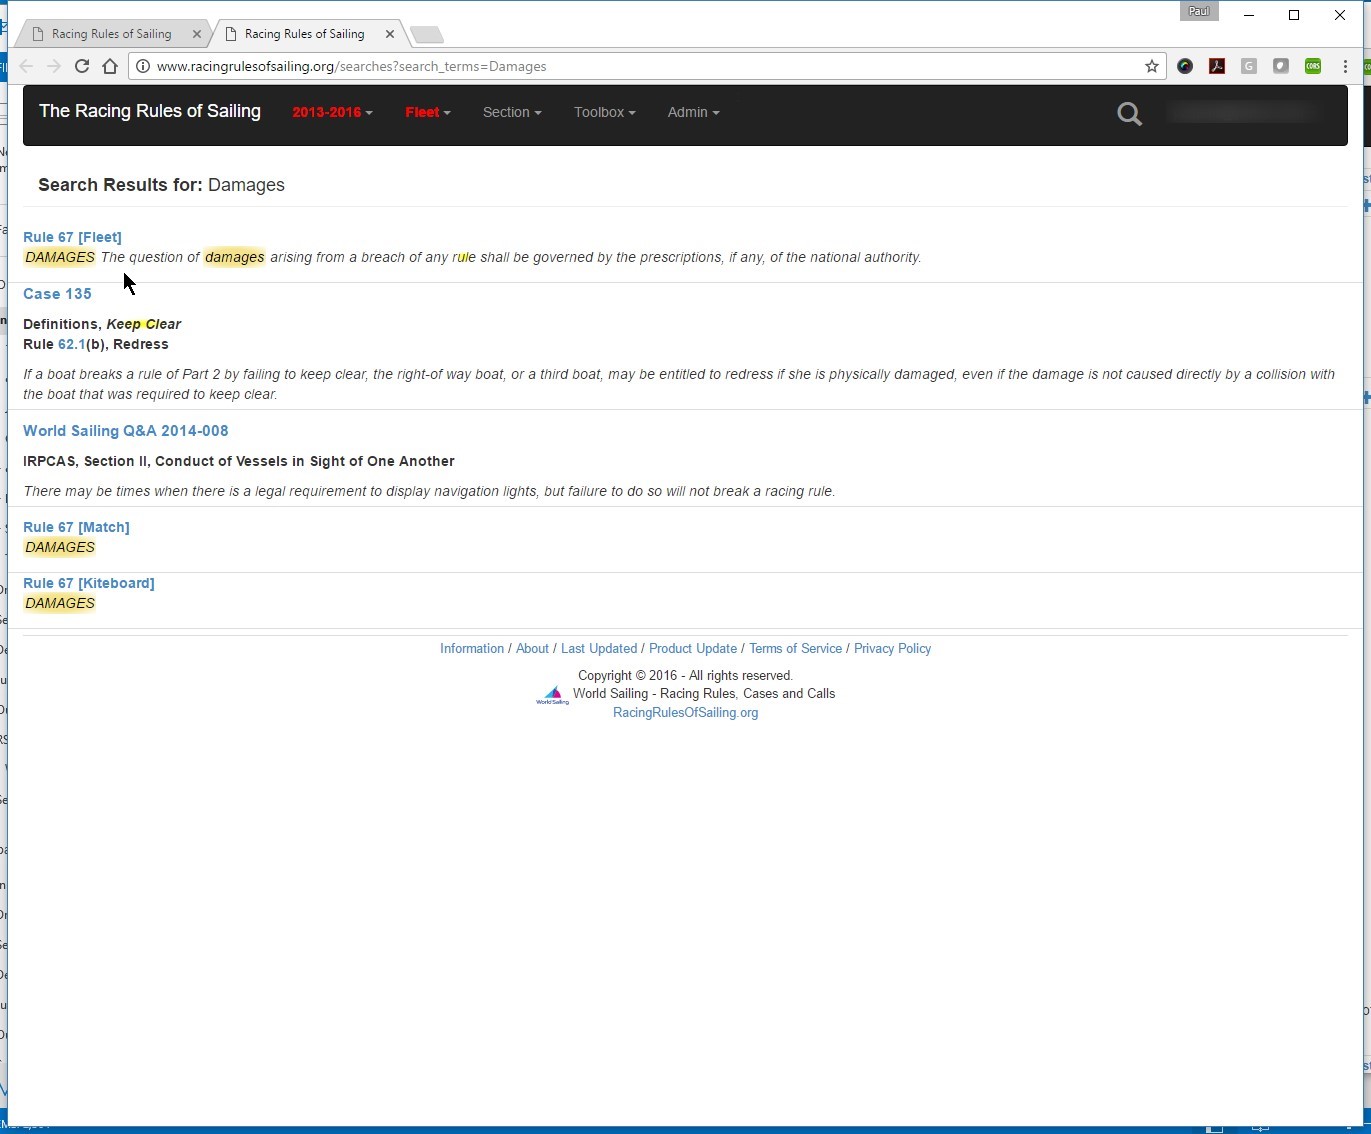1371x1134 pixels.
Task: Close the first Racing Rules tab
Action: [x=197, y=34]
